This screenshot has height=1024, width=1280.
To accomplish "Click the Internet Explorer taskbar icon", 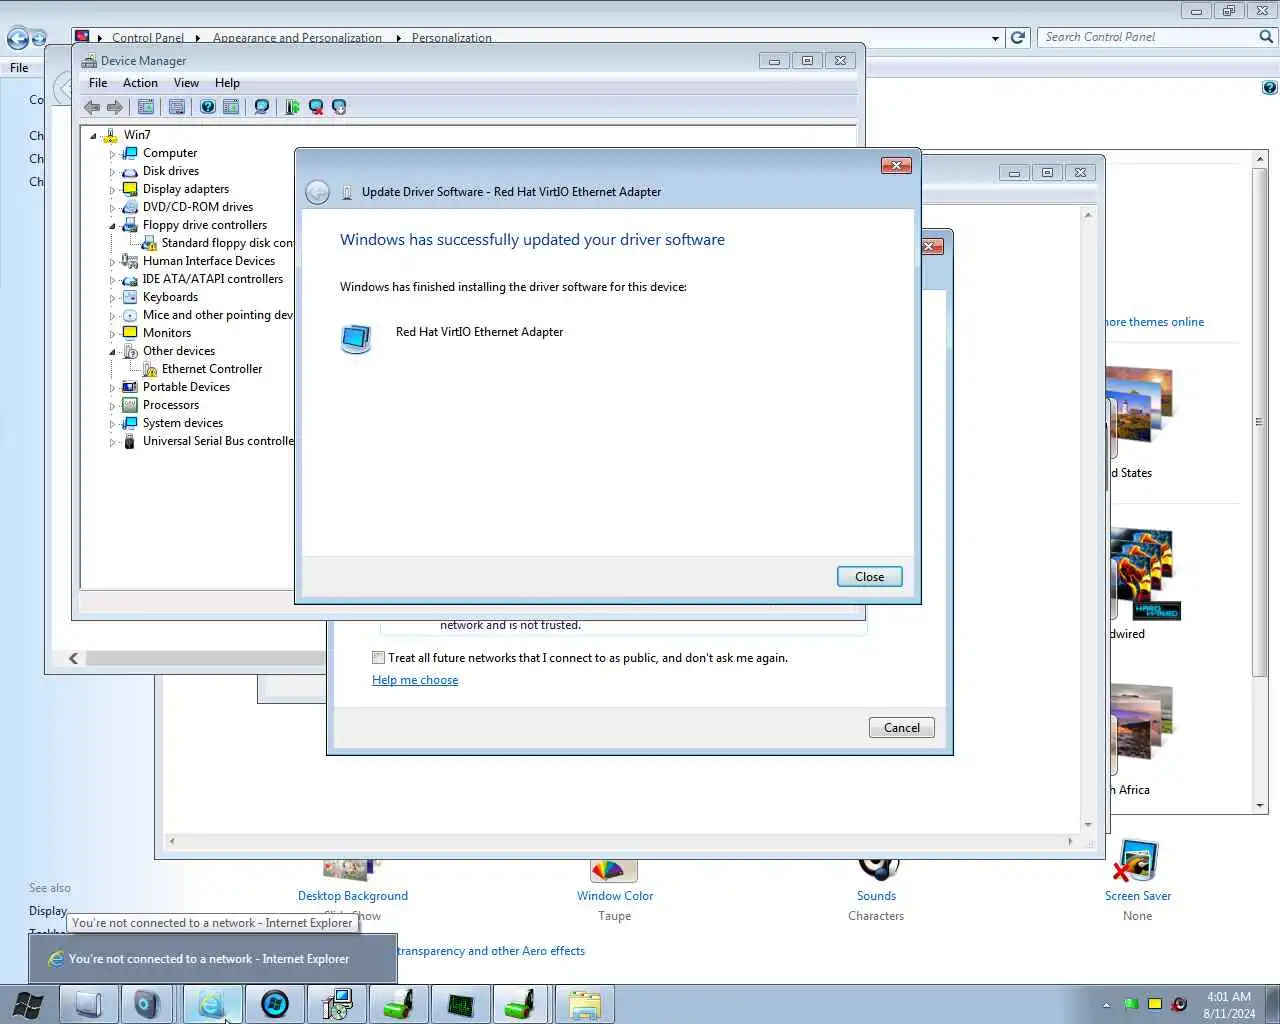I will (212, 1004).
